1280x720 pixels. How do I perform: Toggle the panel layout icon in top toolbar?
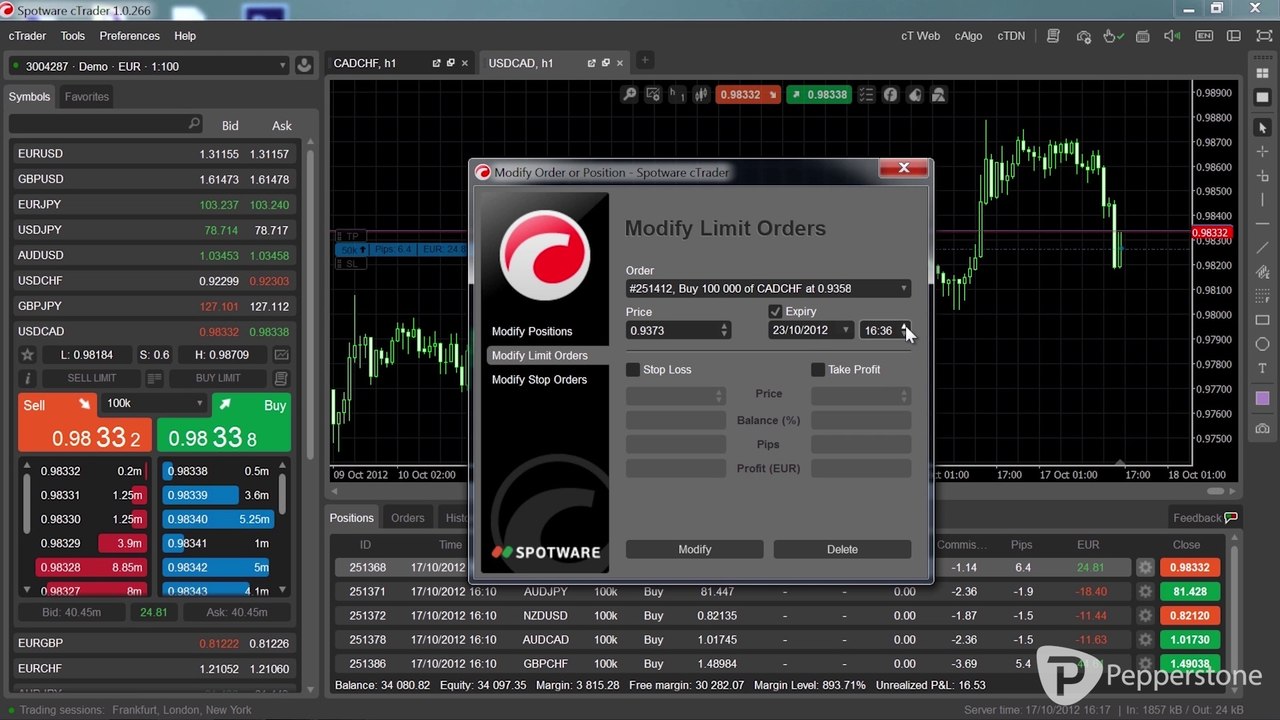click(1234, 36)
